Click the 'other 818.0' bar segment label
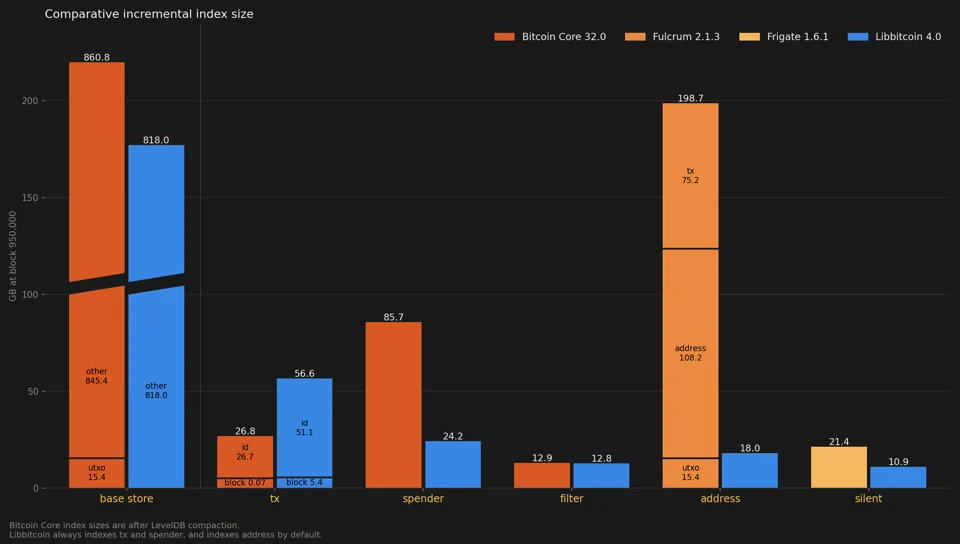 click(x=156, y=390)
